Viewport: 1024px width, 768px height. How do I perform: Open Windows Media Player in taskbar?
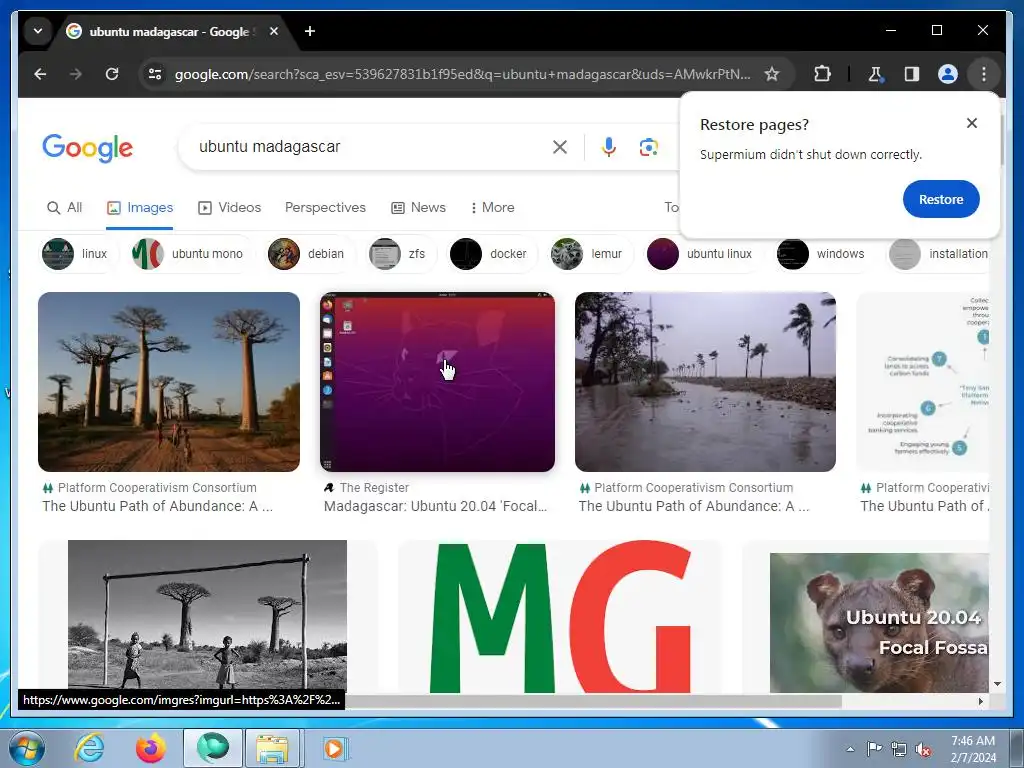pyautogui.click(x=335, y=748)
